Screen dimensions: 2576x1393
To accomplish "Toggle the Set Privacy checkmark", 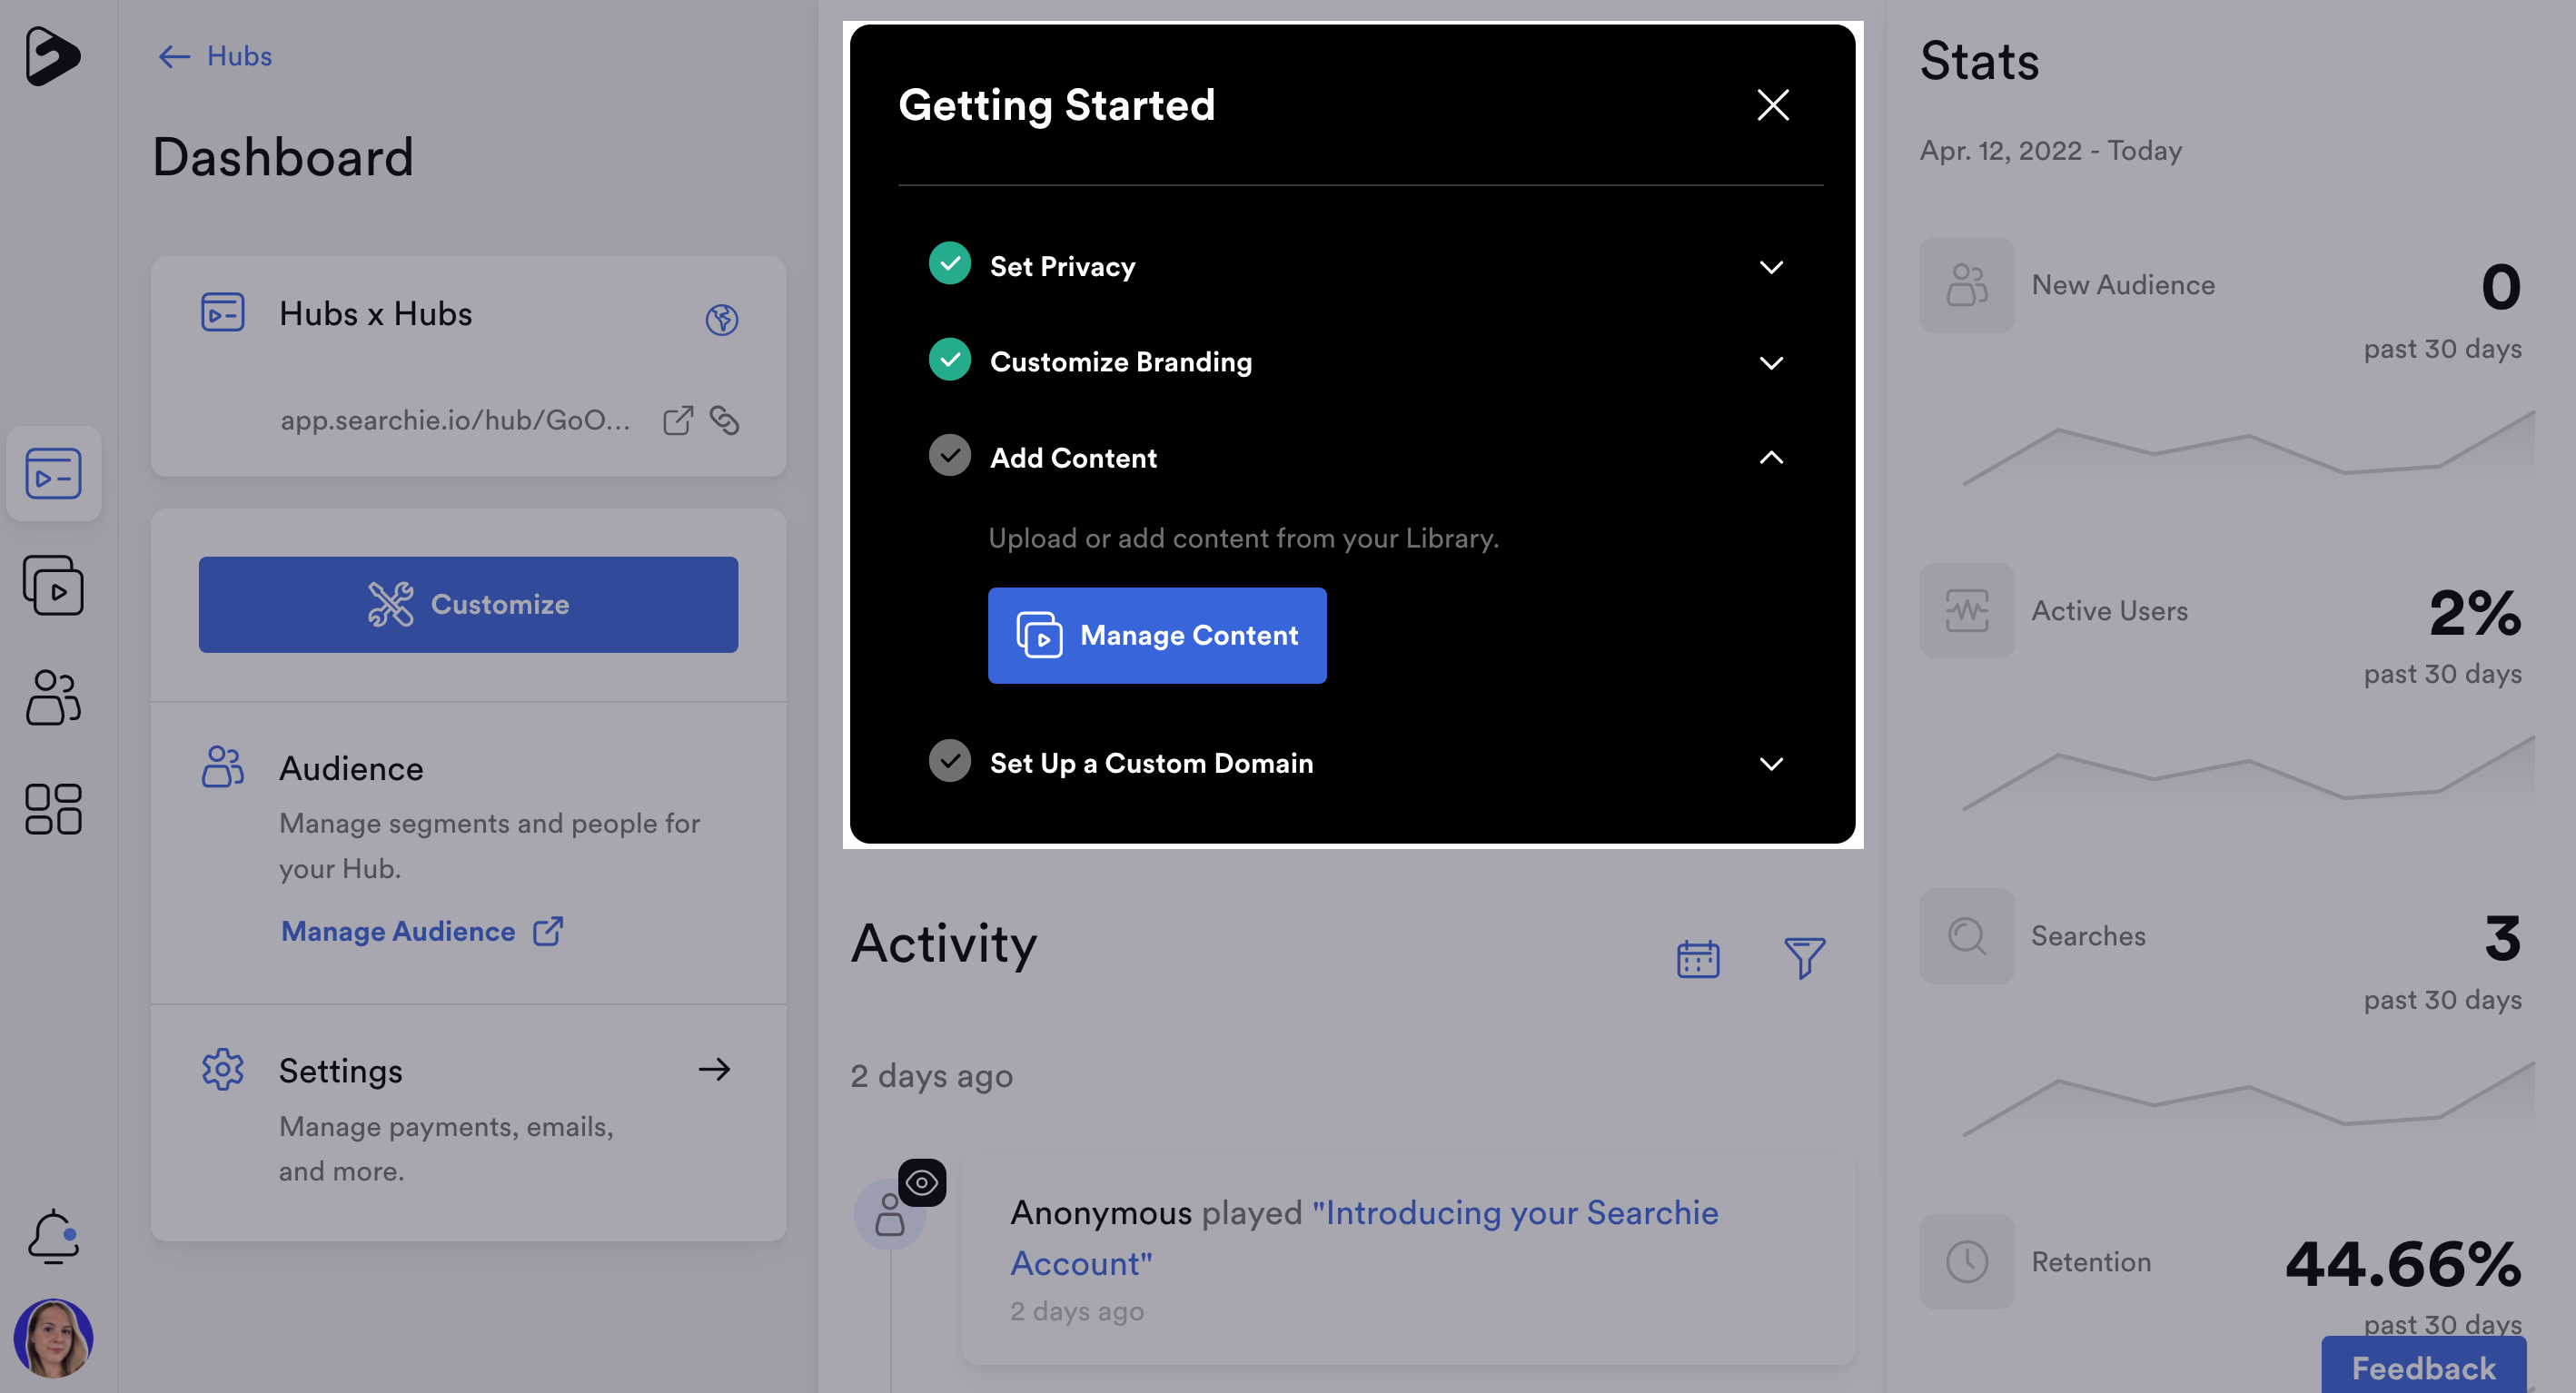I will 949,264.
